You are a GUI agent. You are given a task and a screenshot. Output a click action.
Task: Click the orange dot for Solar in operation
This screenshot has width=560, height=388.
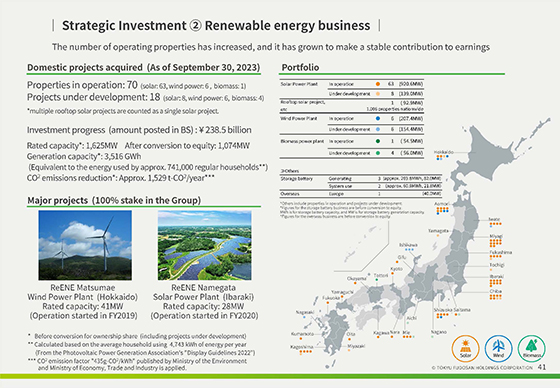[x=378, y=84]
